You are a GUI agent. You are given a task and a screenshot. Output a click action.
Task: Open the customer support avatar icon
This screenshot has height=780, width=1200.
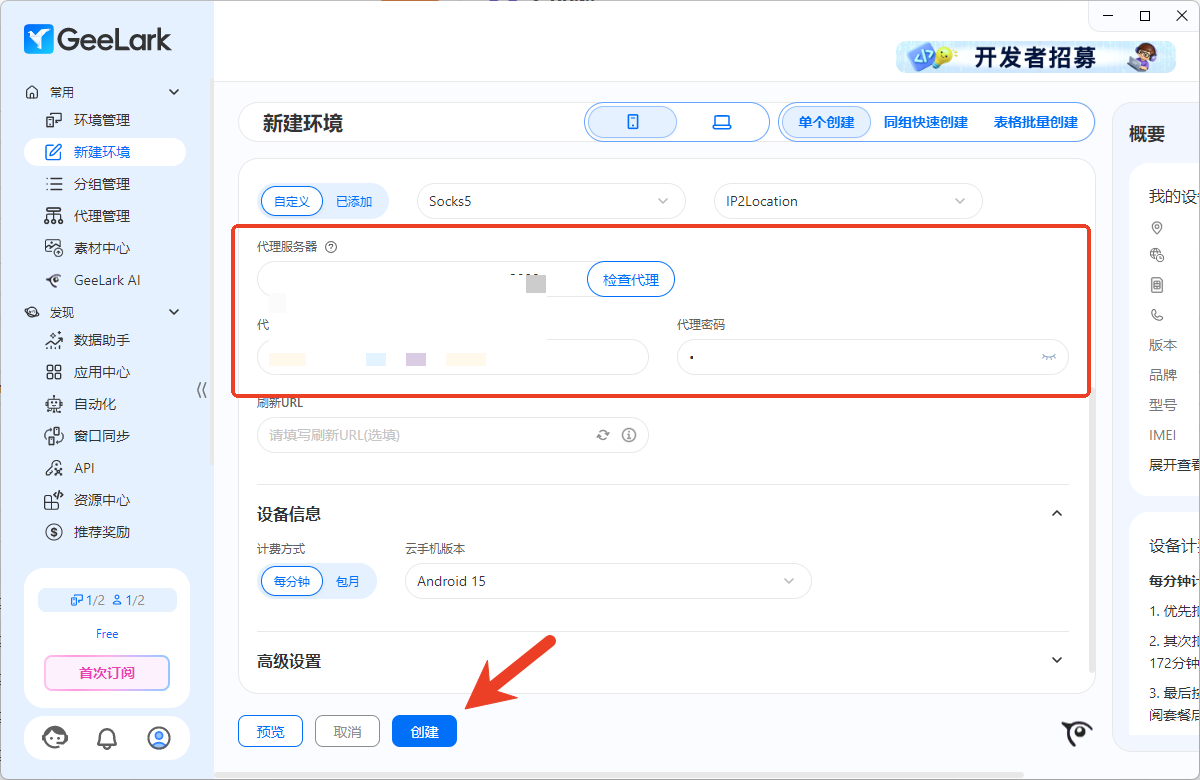(55, 738)
